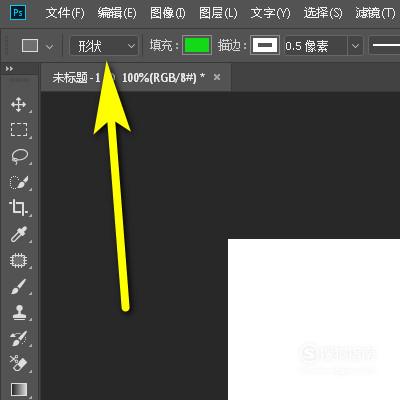
Task: Click the Photoshop Ps logo icon
Action: coord(18,13)
